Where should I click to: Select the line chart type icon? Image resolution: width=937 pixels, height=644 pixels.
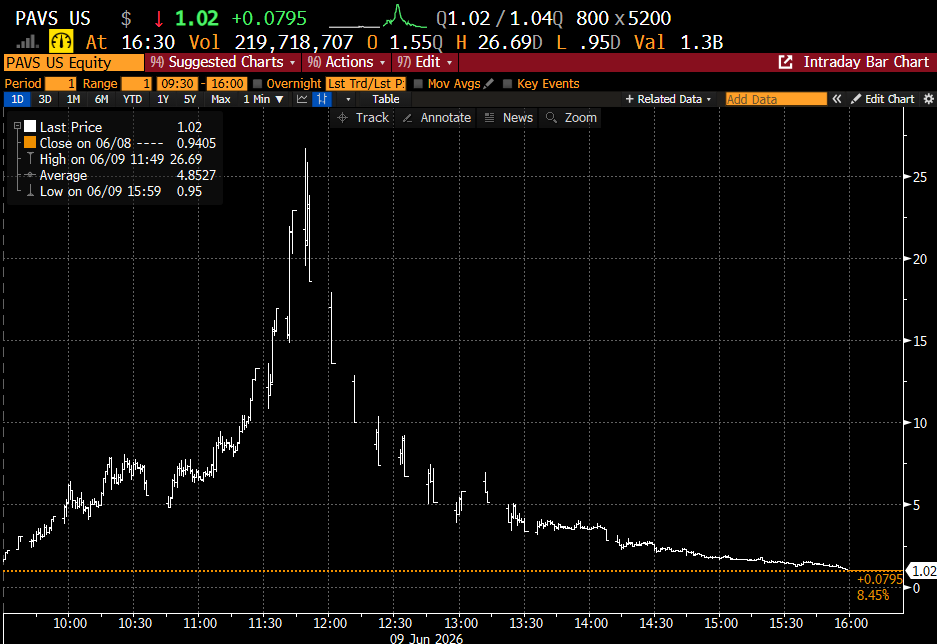click(x=302, y=99)
